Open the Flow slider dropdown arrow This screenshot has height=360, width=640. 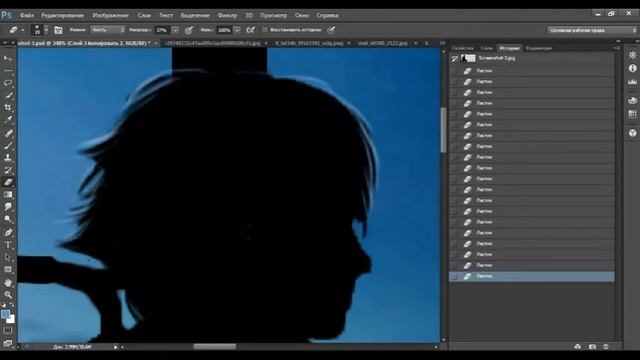[237, 30]
